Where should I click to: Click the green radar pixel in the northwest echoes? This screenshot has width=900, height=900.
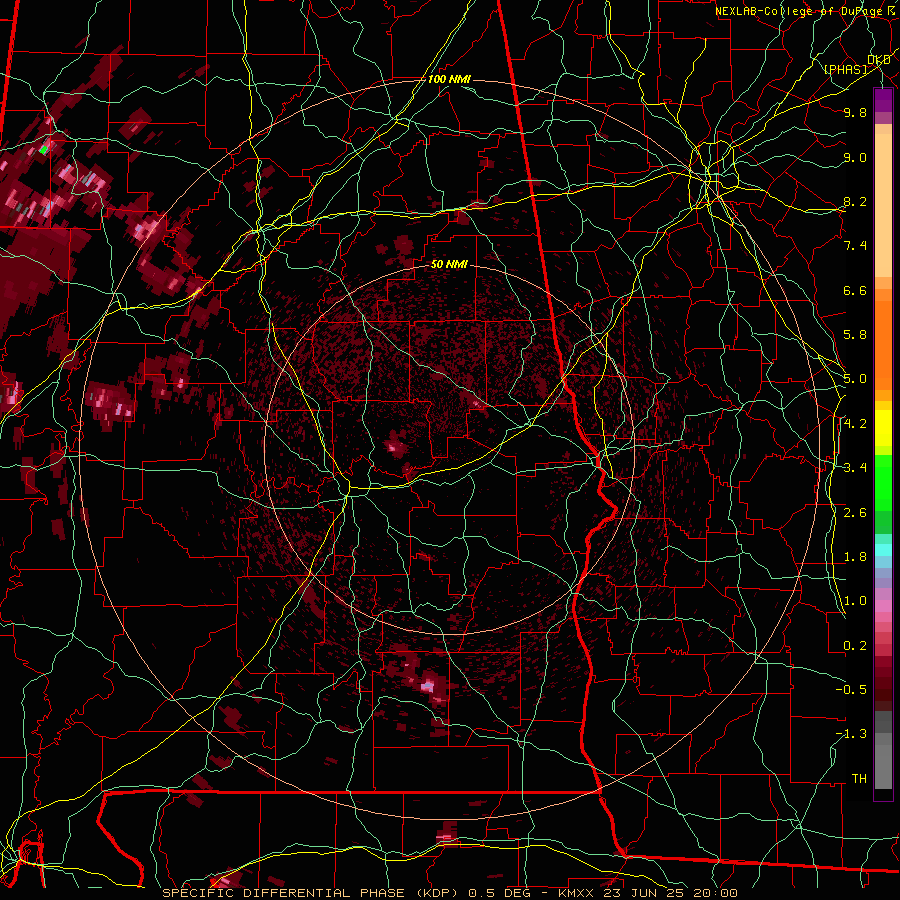pos(44,149)
